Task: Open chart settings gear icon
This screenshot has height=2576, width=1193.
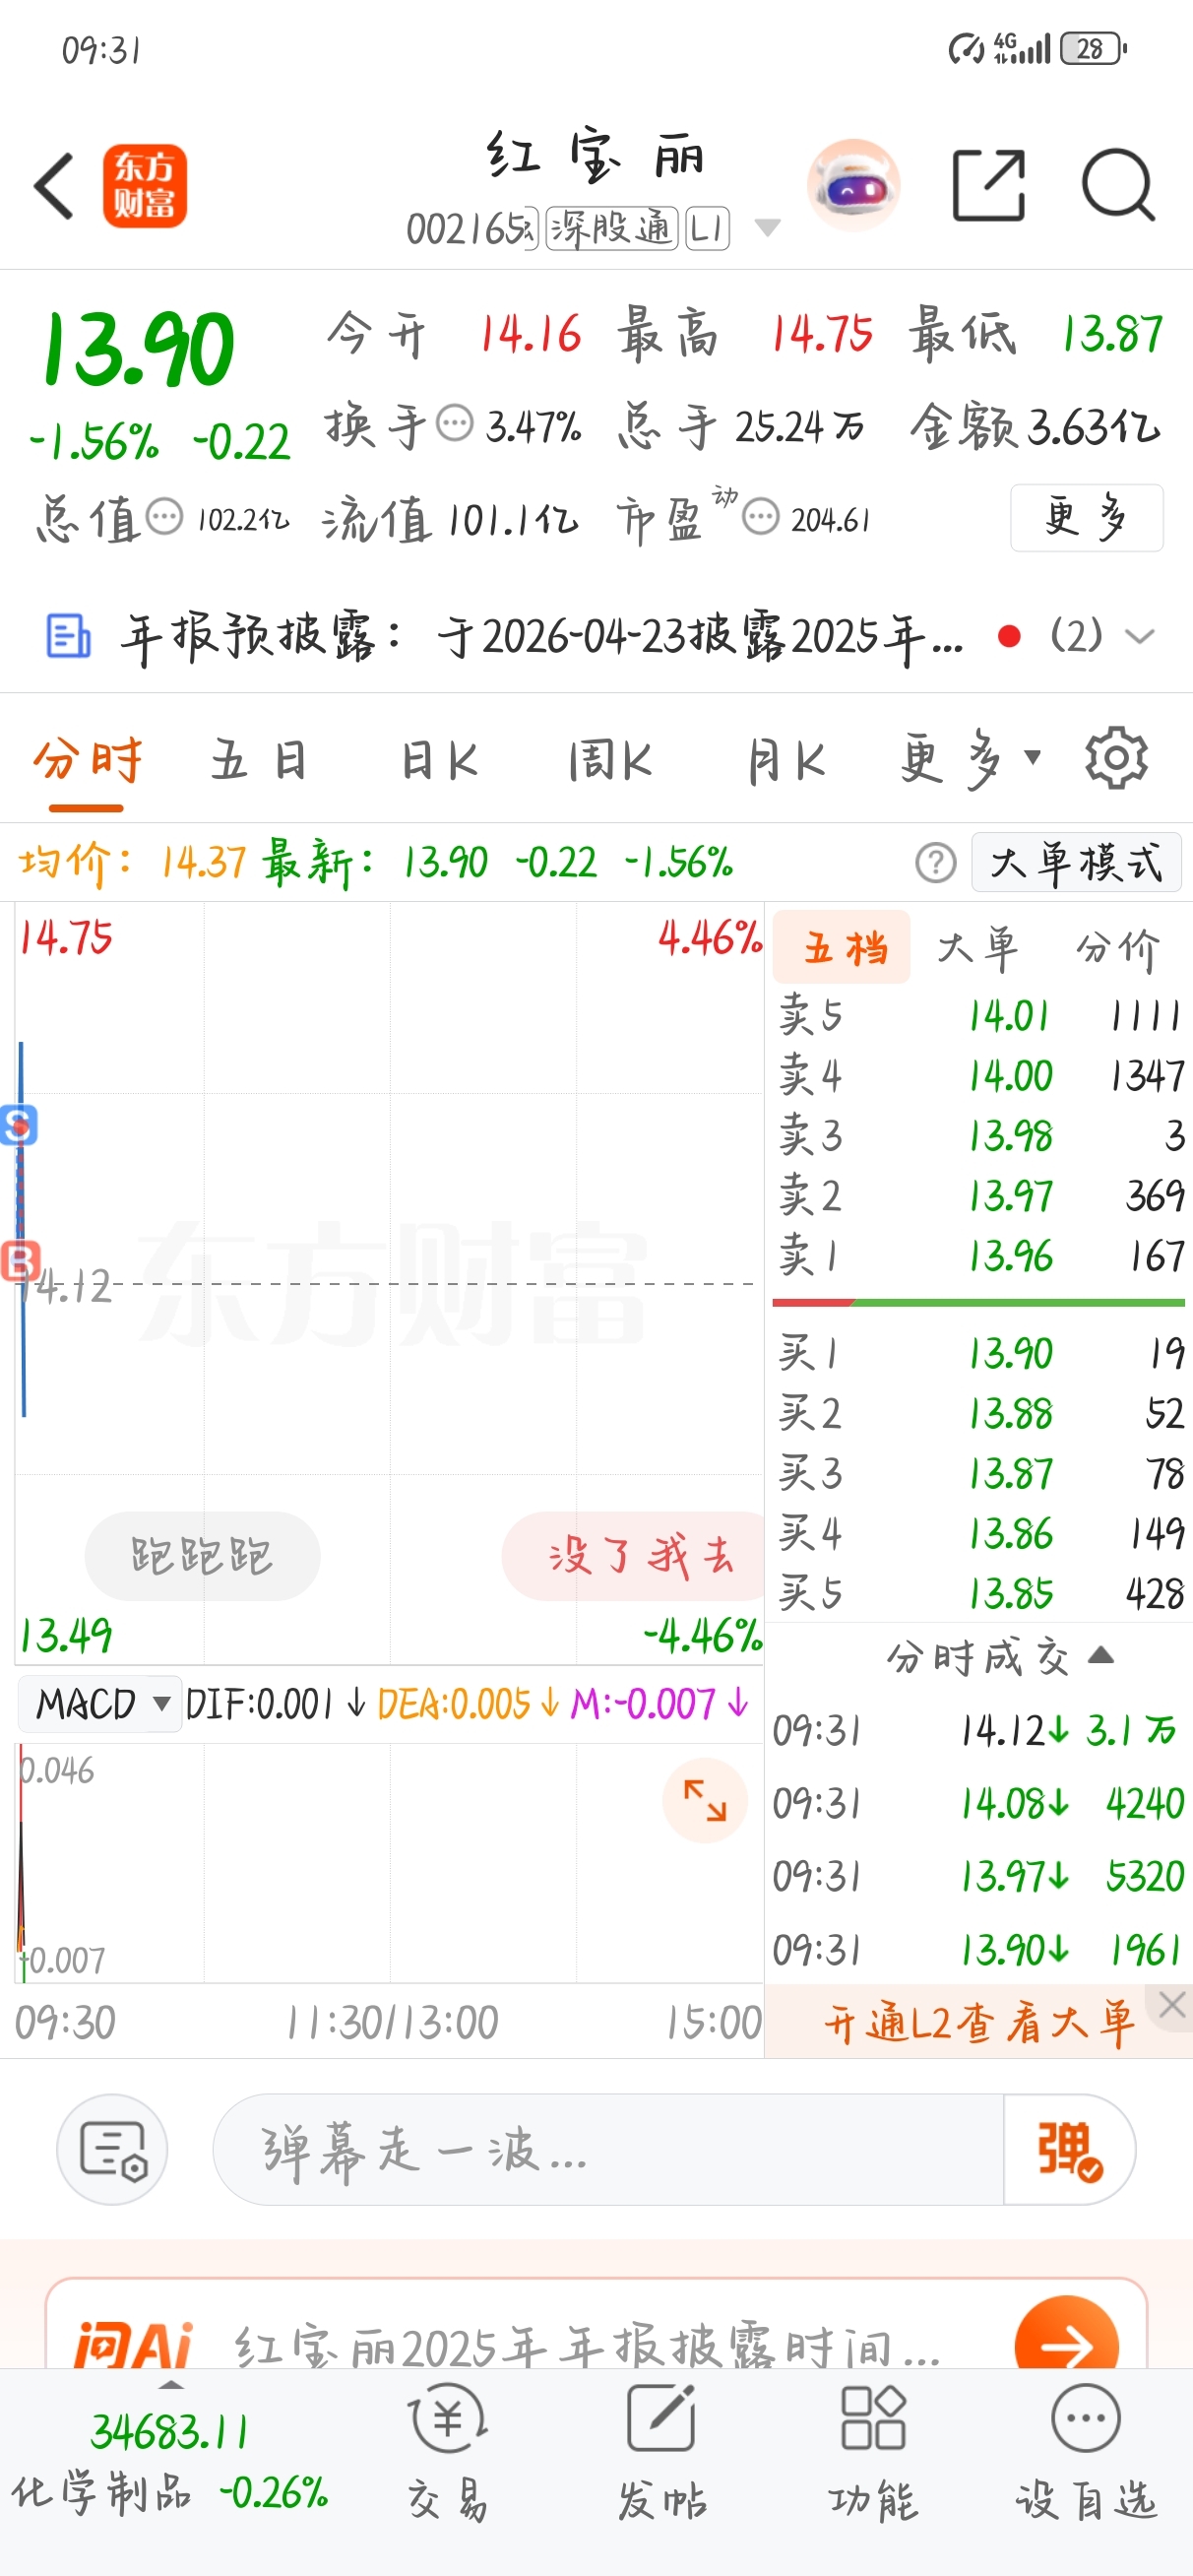Action: point(1116,759)
